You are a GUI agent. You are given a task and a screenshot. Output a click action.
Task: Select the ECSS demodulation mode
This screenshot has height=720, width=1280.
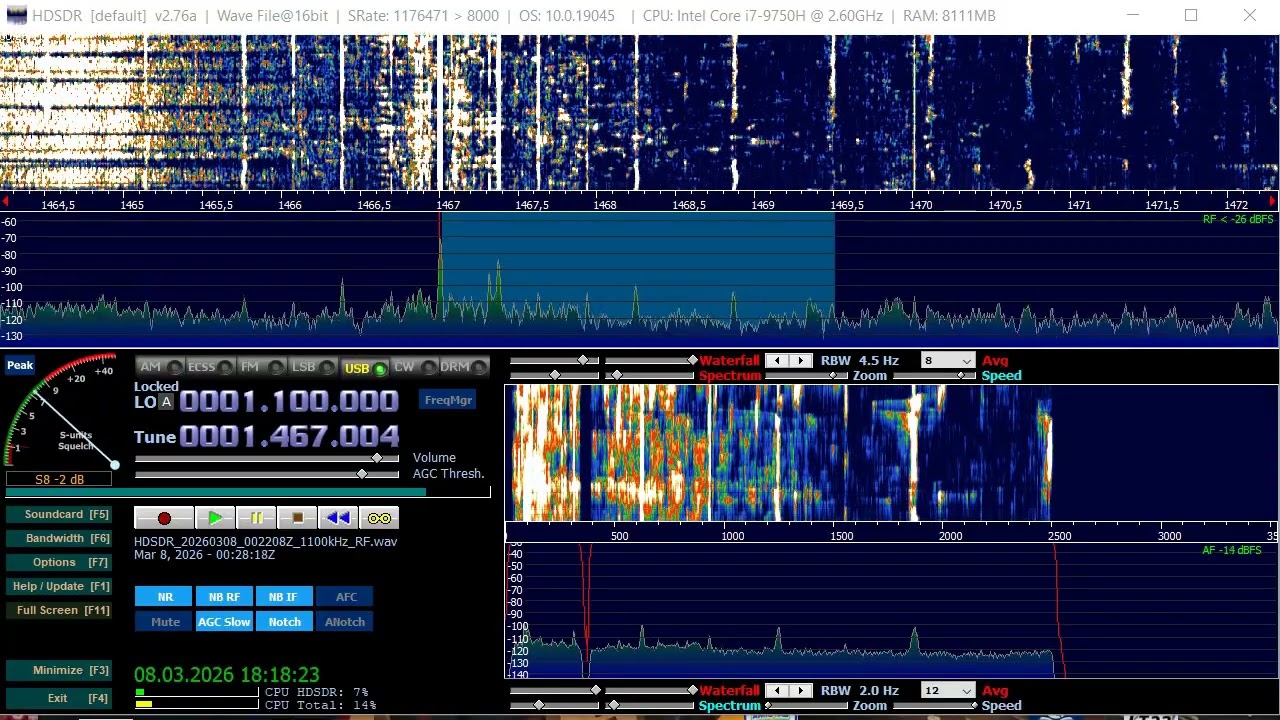click(x=211, y=367)
